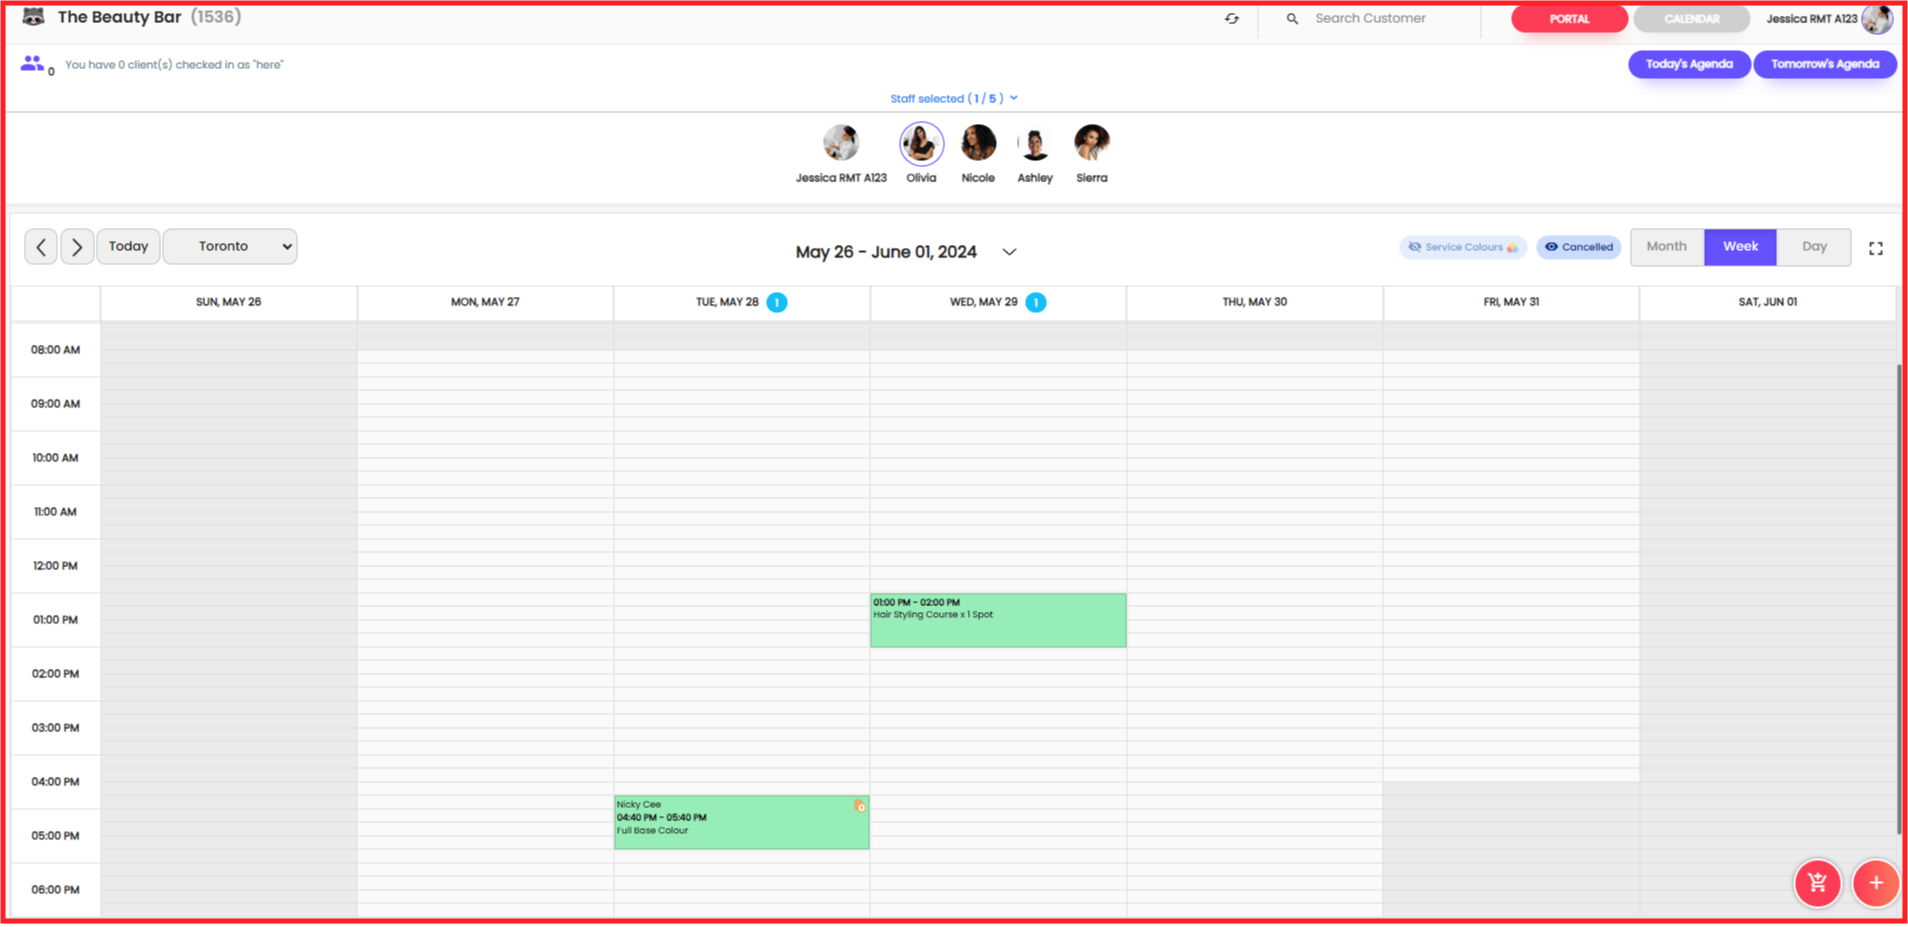The image size is (1908, 927).
Task: Click The Beauty Bar (1536) title
Action: click(x=149, y=17)
